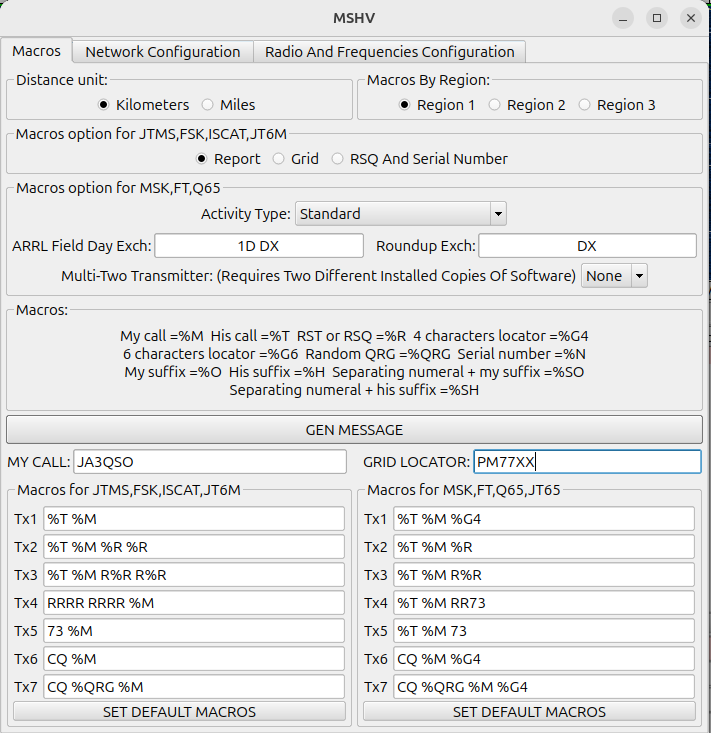Open the Multi-Two Transmitter None dropdown
Screen dimensions: 711x733
tap(614, 276)
